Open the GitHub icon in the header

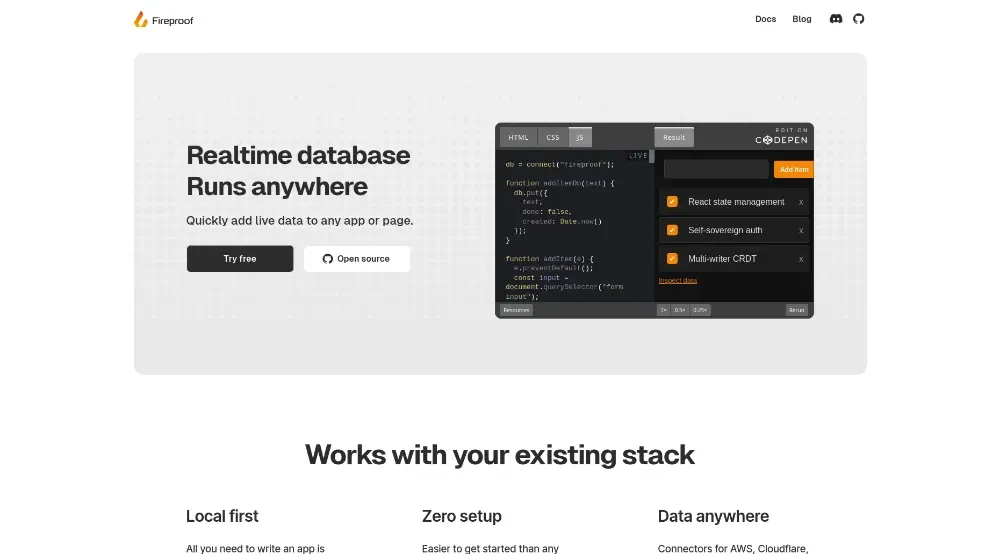pos(858,19)
